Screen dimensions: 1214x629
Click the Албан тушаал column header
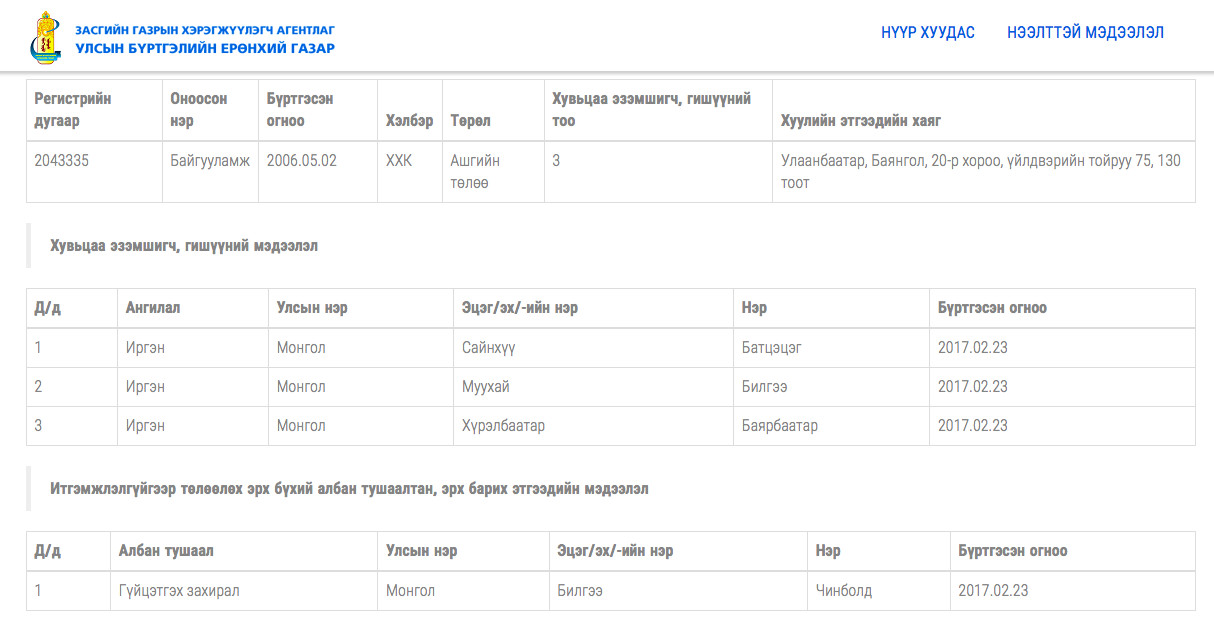click(x=244, y=551)
